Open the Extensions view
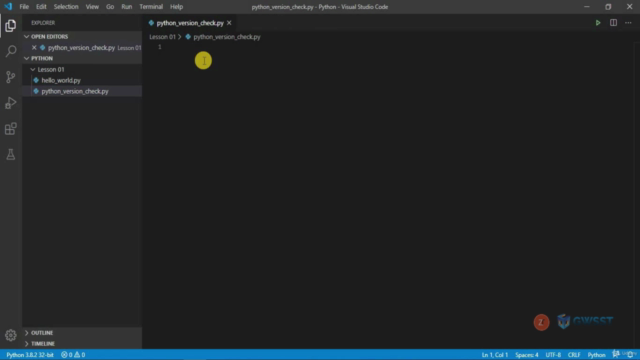 (x=11, y=129)
